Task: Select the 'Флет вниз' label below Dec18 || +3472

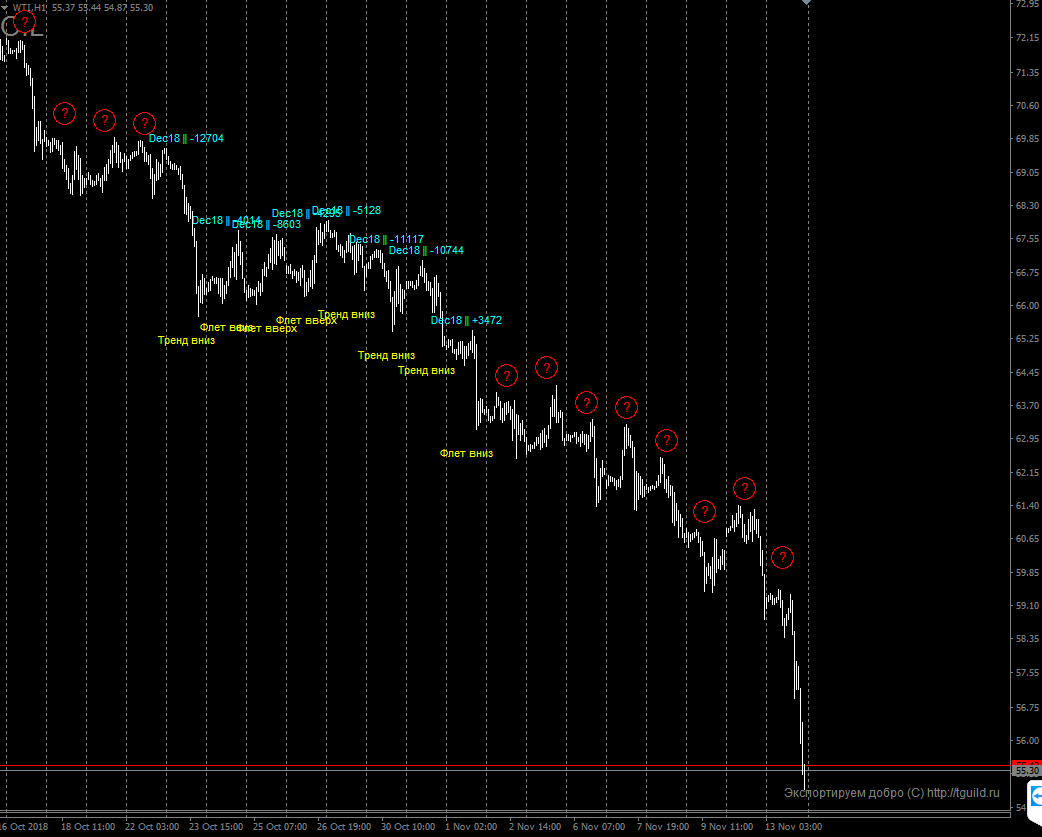Action: [466, 453]
